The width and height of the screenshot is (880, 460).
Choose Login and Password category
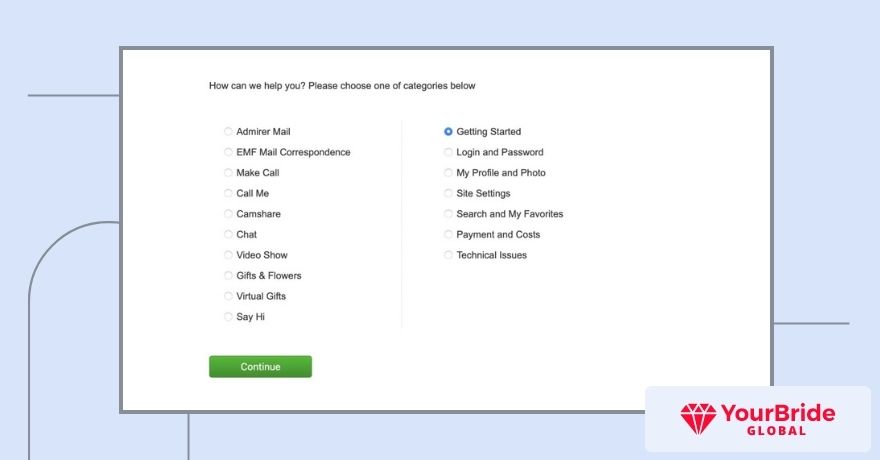click(x=448, y=152)
